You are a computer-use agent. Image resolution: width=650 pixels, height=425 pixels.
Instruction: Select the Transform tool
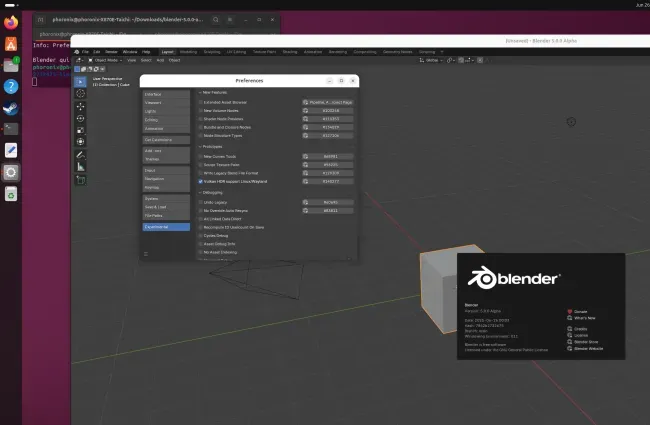(80, 142)
